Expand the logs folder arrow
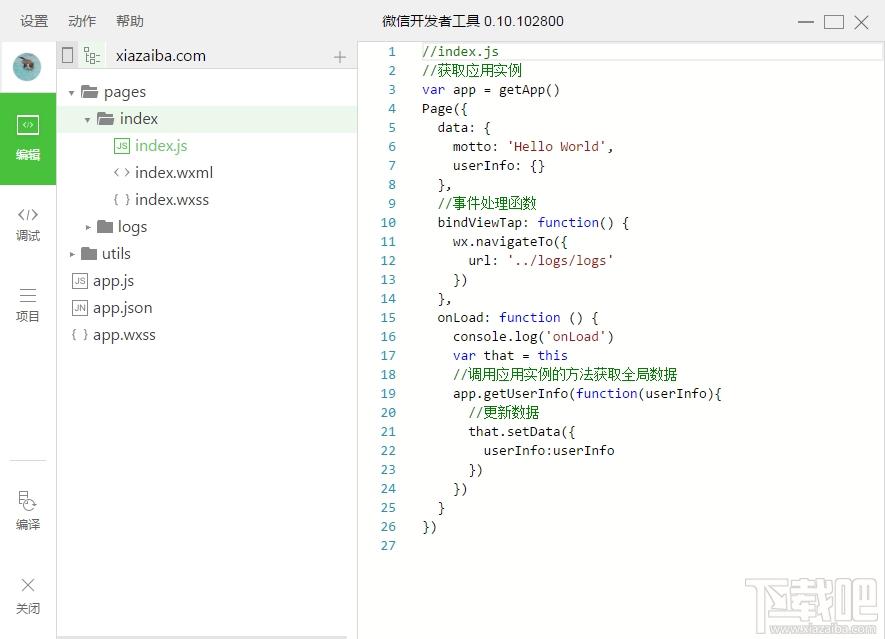885x639 pixels. pyautogui.click(x=88, y=227)
